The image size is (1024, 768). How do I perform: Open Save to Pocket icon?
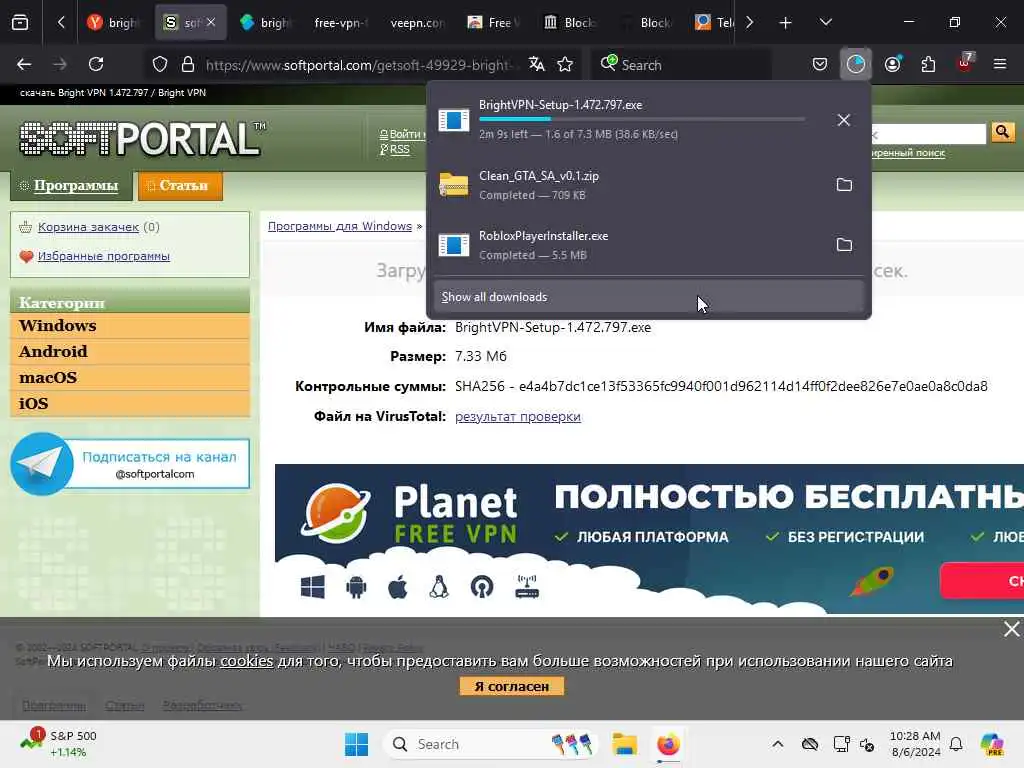[x=820, y=64]
